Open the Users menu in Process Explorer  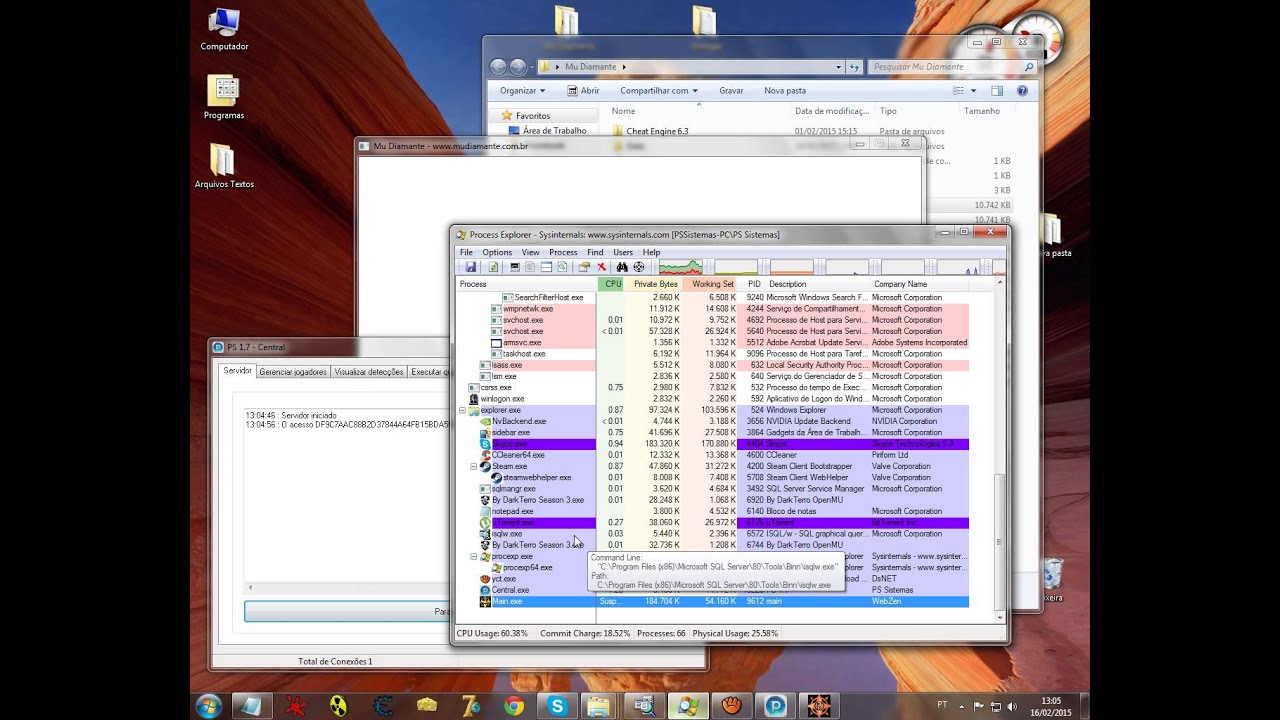pos(623,252)
